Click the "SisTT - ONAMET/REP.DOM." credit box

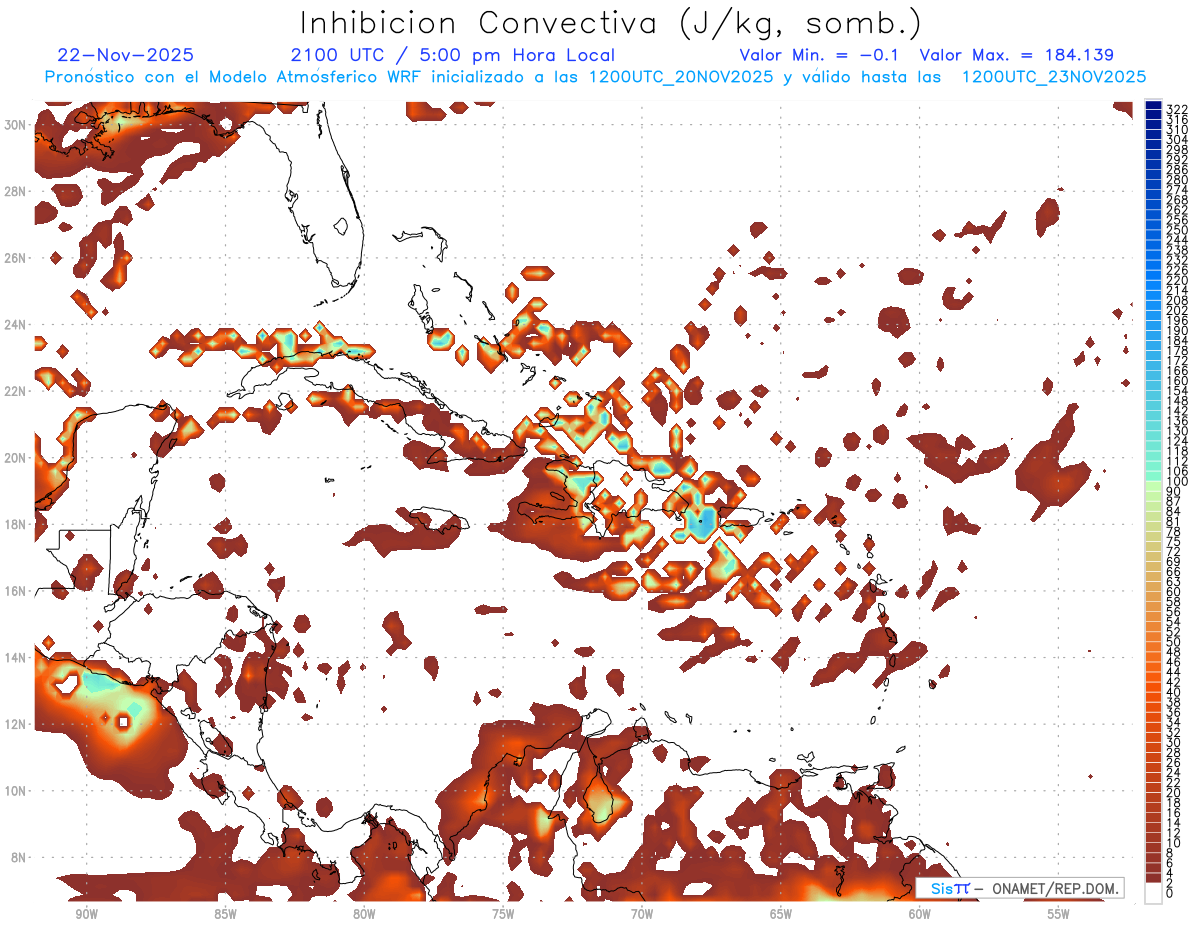(1019, 888)
